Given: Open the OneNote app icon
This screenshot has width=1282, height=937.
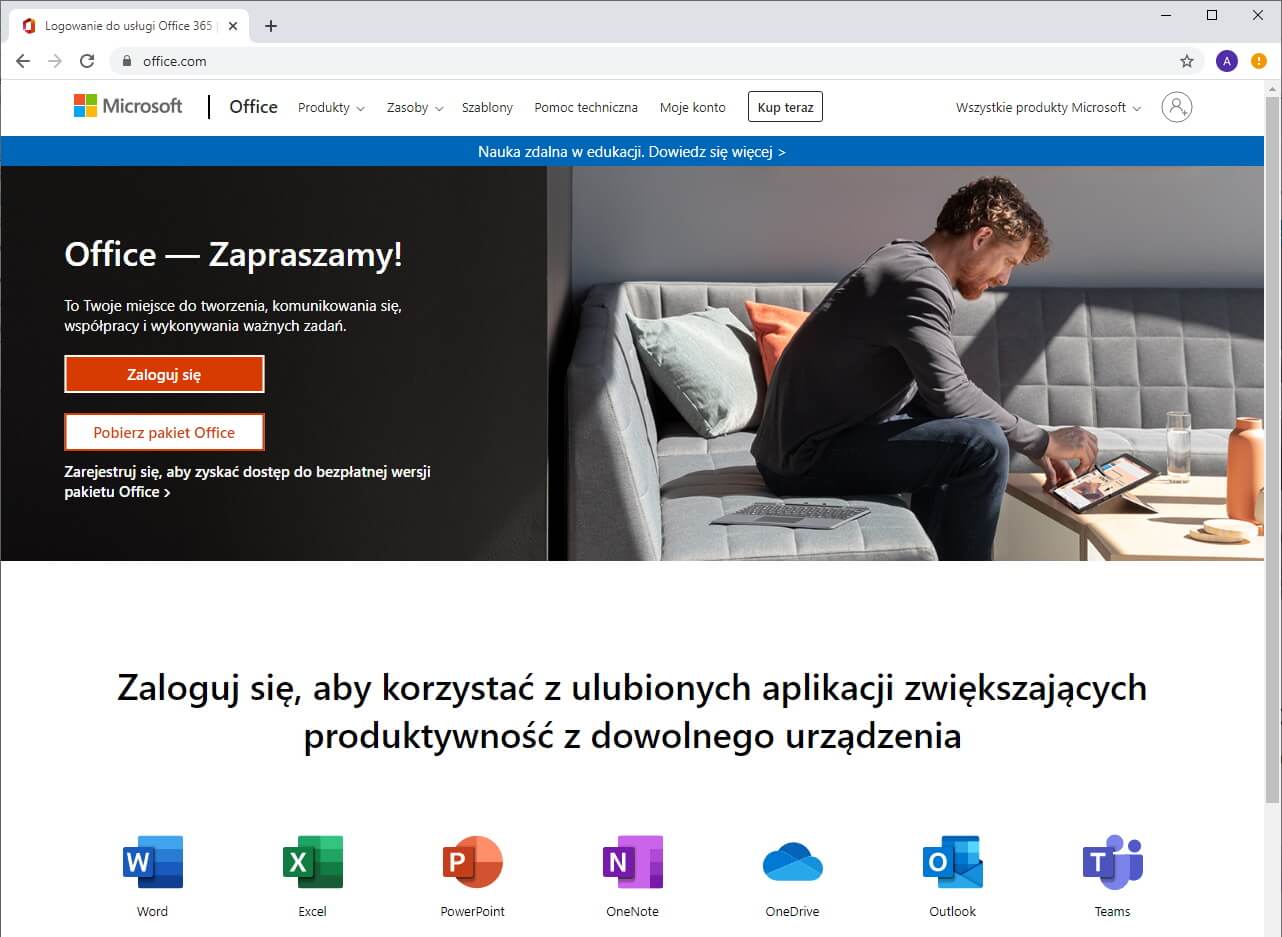Looking at the screenshot, I should pos(633,862).
